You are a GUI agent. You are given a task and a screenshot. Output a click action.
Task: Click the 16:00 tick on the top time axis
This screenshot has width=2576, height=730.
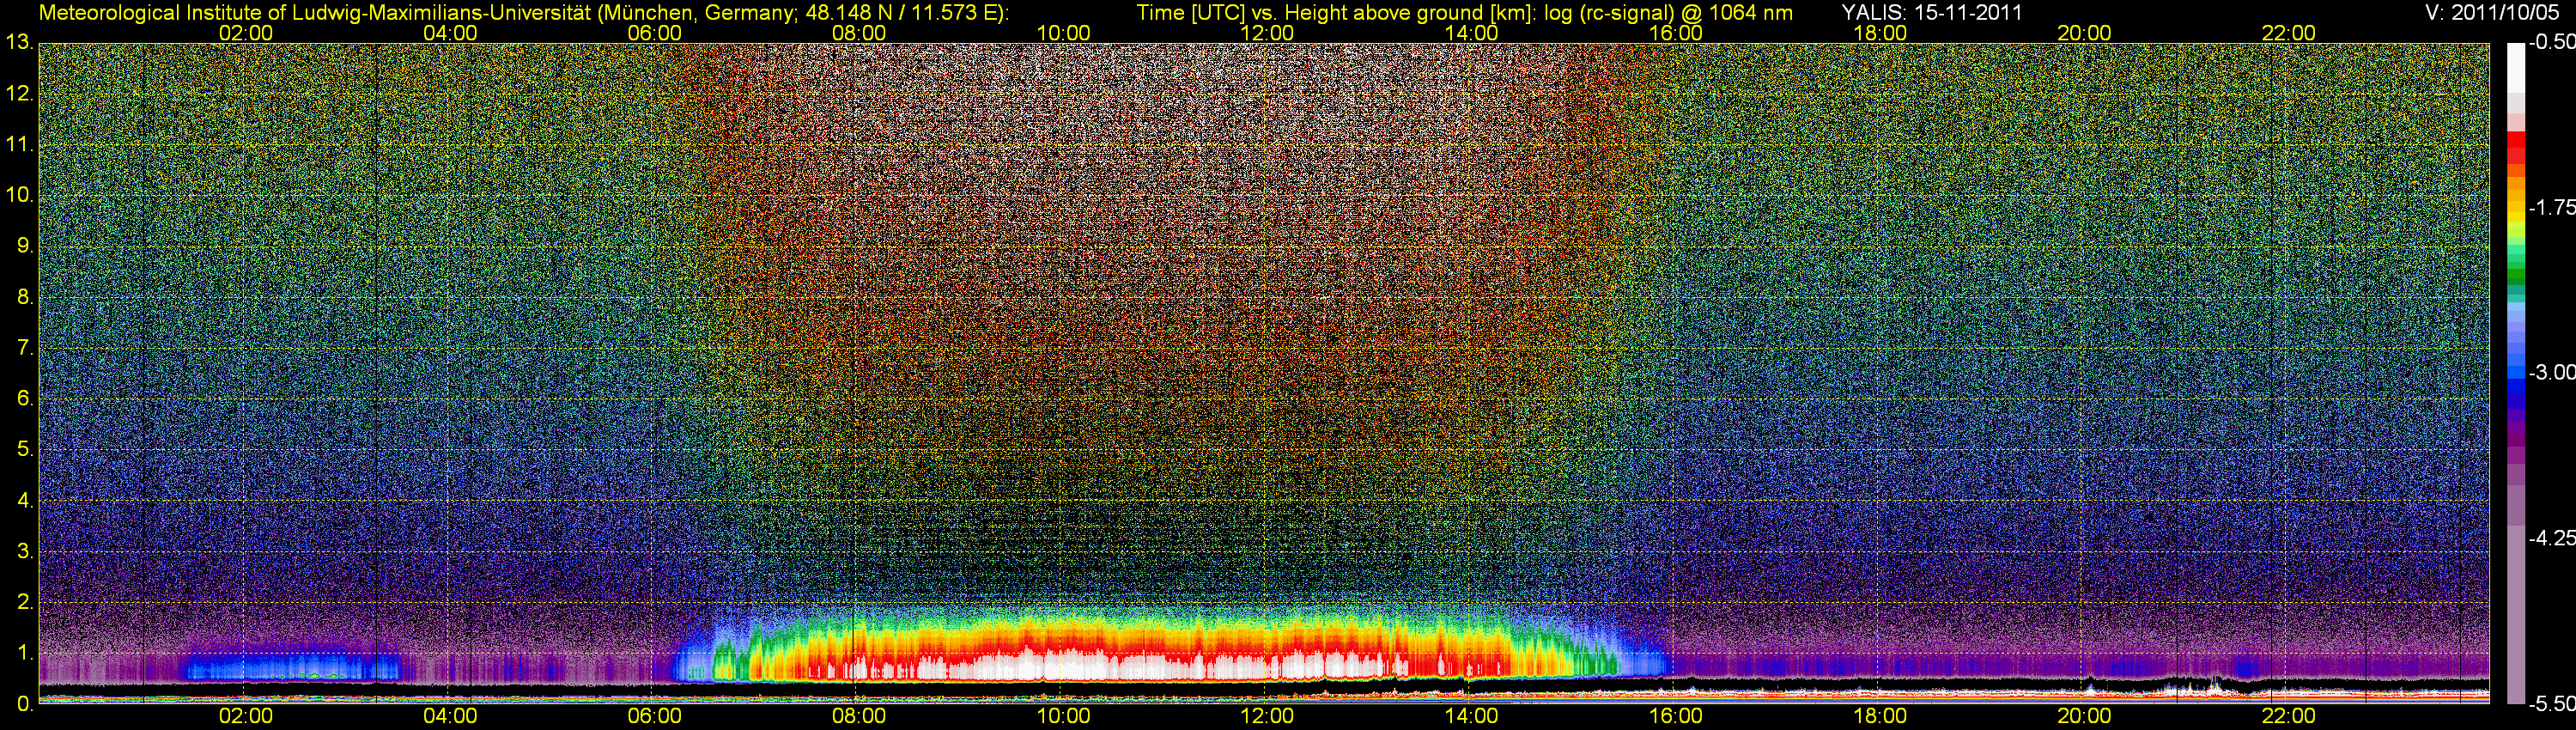(1675, 33)
